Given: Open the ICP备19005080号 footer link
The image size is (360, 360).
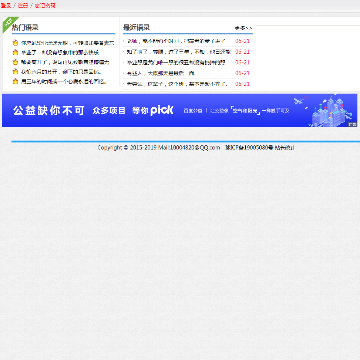Looking at the screenshot, I should [x=249, y=147].
